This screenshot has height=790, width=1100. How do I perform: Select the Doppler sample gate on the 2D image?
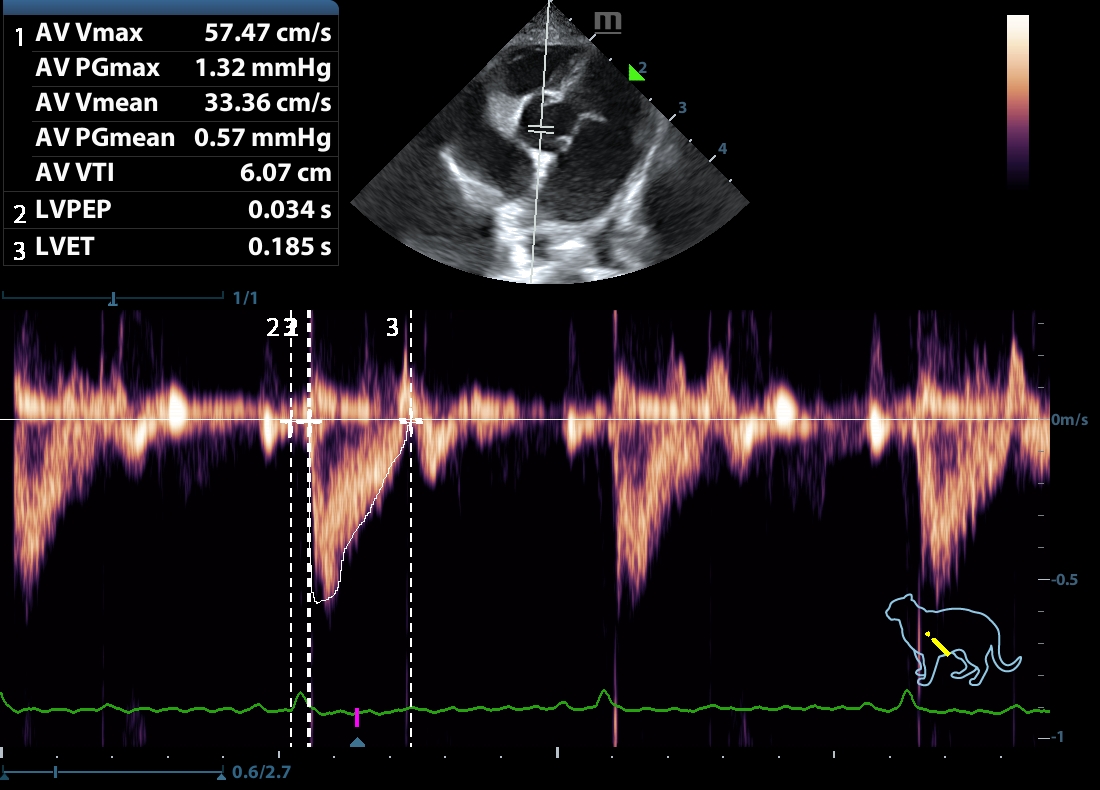(541, 129)
